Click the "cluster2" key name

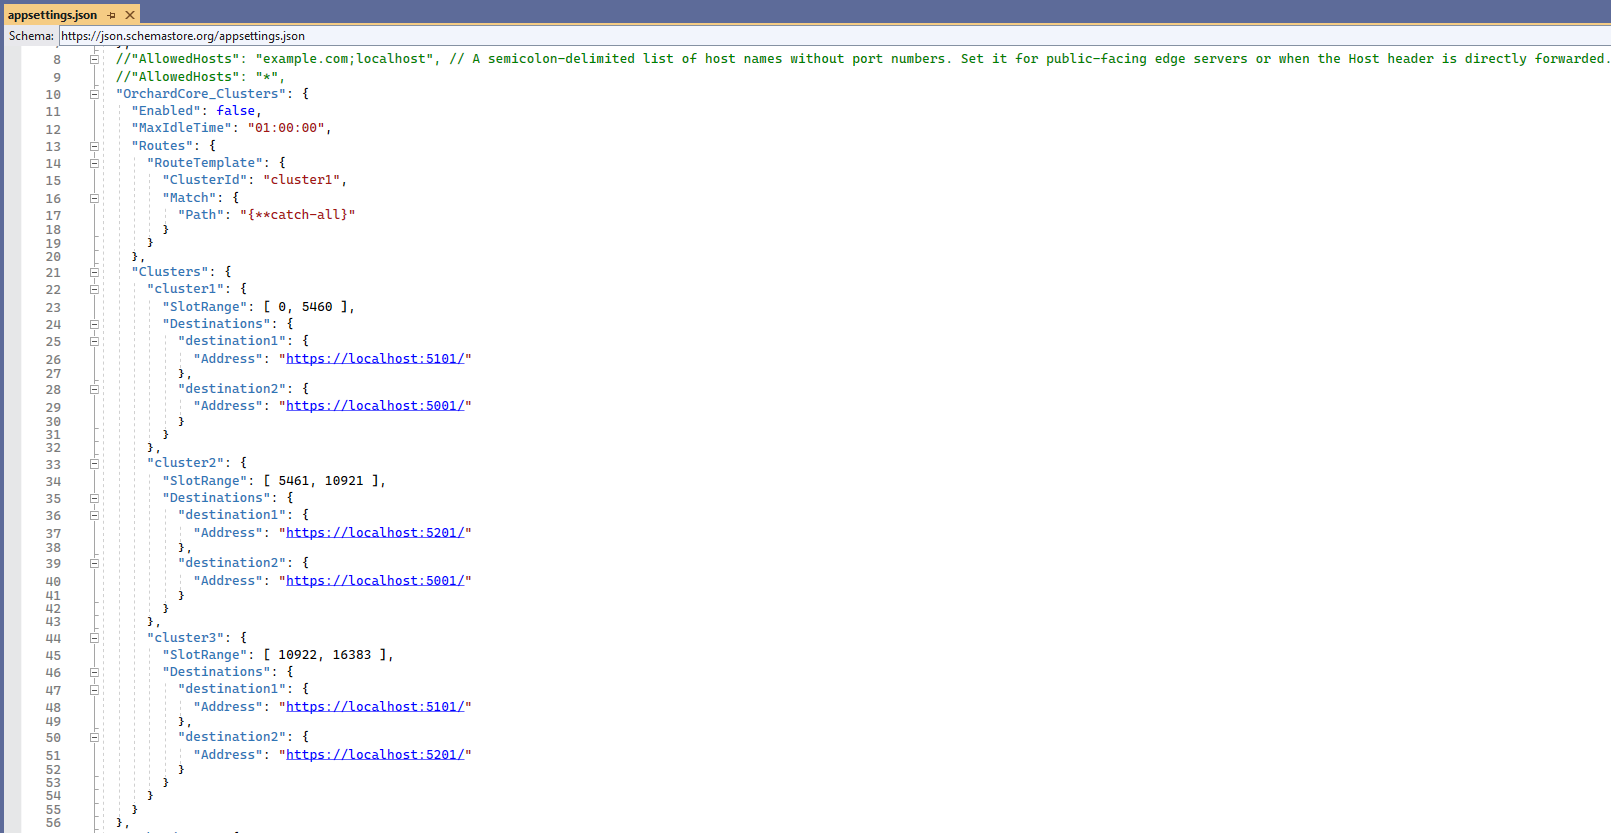point(186,463)
